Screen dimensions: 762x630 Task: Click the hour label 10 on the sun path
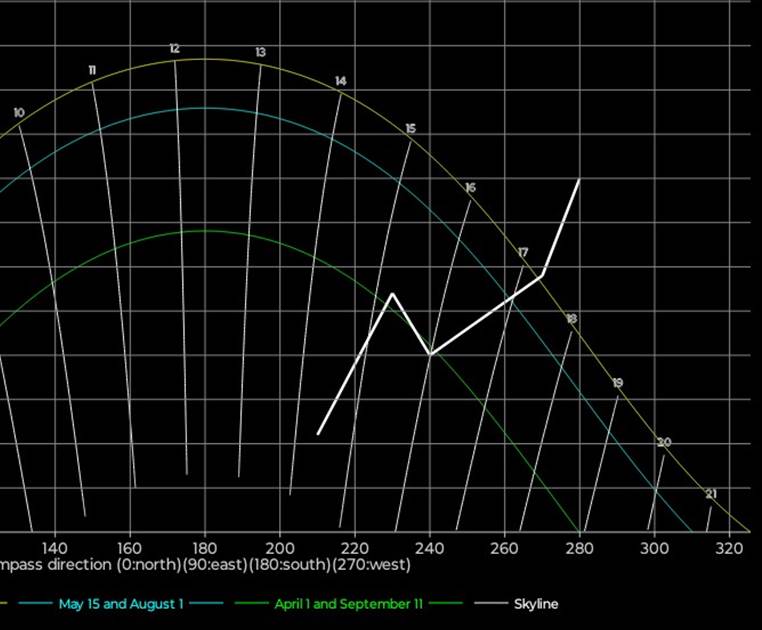[x=18, y=113]
